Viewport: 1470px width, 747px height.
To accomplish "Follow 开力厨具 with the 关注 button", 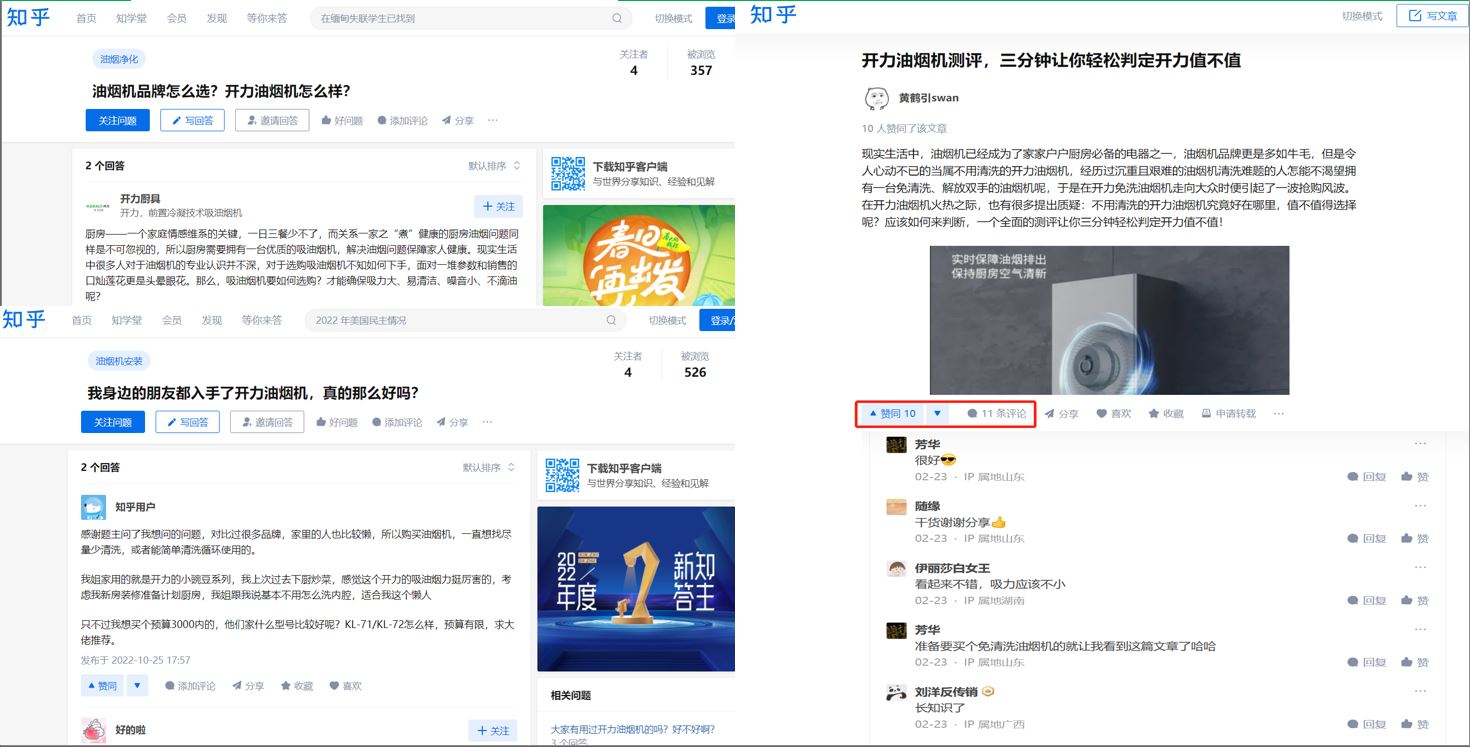I will (498, 206).
